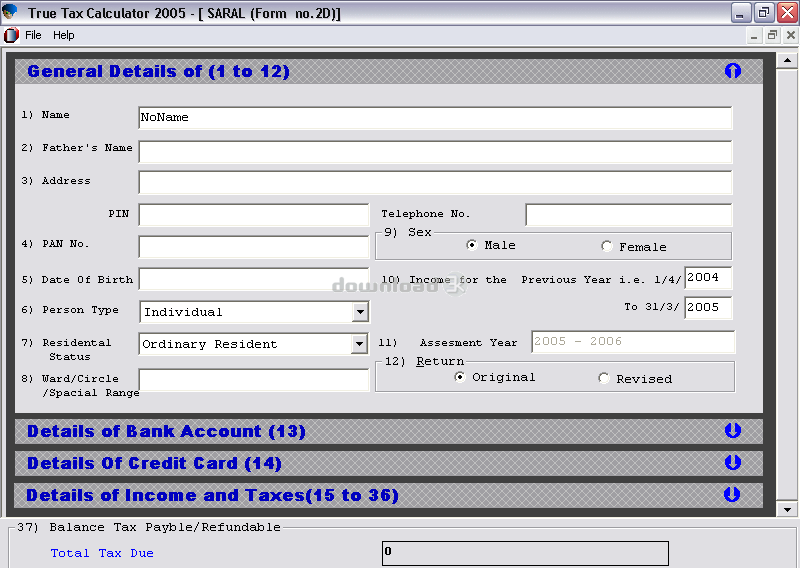Click the vertical scrollbar down arrow

point(787,509)
